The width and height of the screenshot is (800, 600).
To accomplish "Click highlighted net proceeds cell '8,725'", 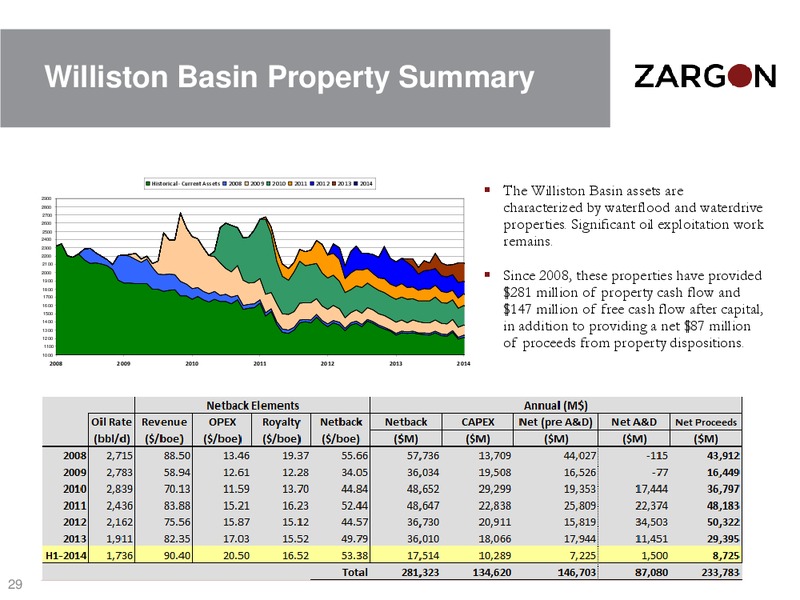I will coord(727,555).
